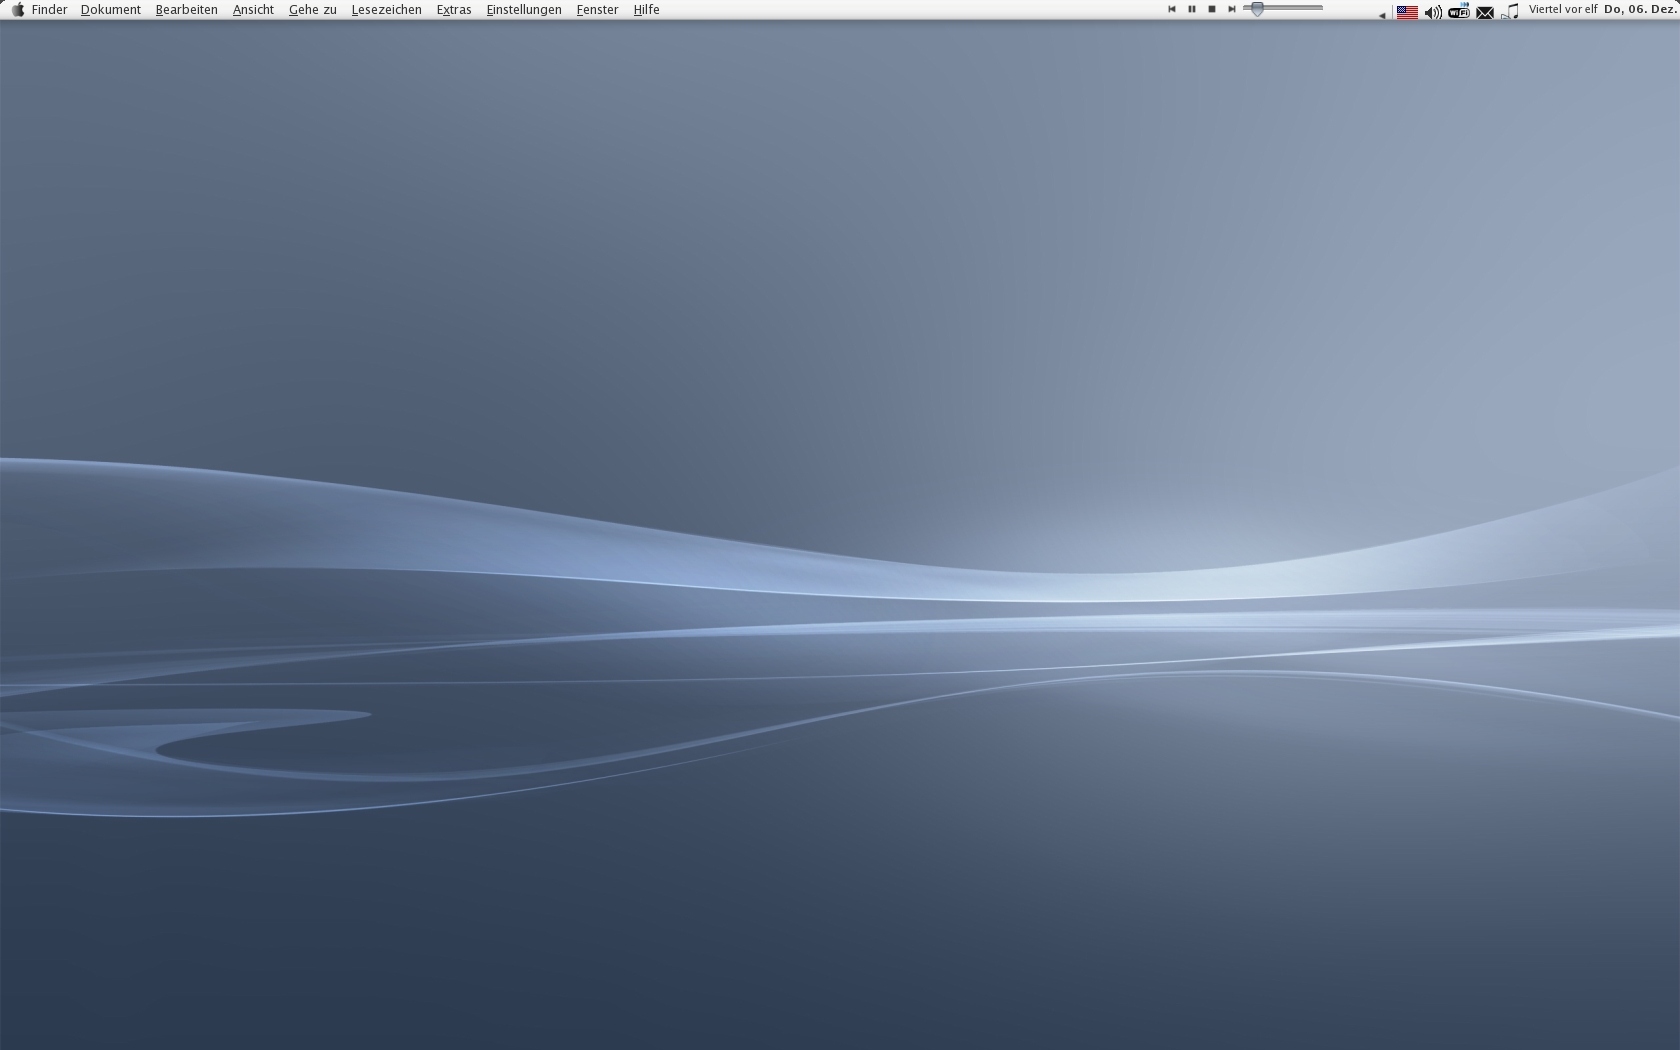
Task: Open the Bearbeiten menu
Action: [x=186, y=9]
